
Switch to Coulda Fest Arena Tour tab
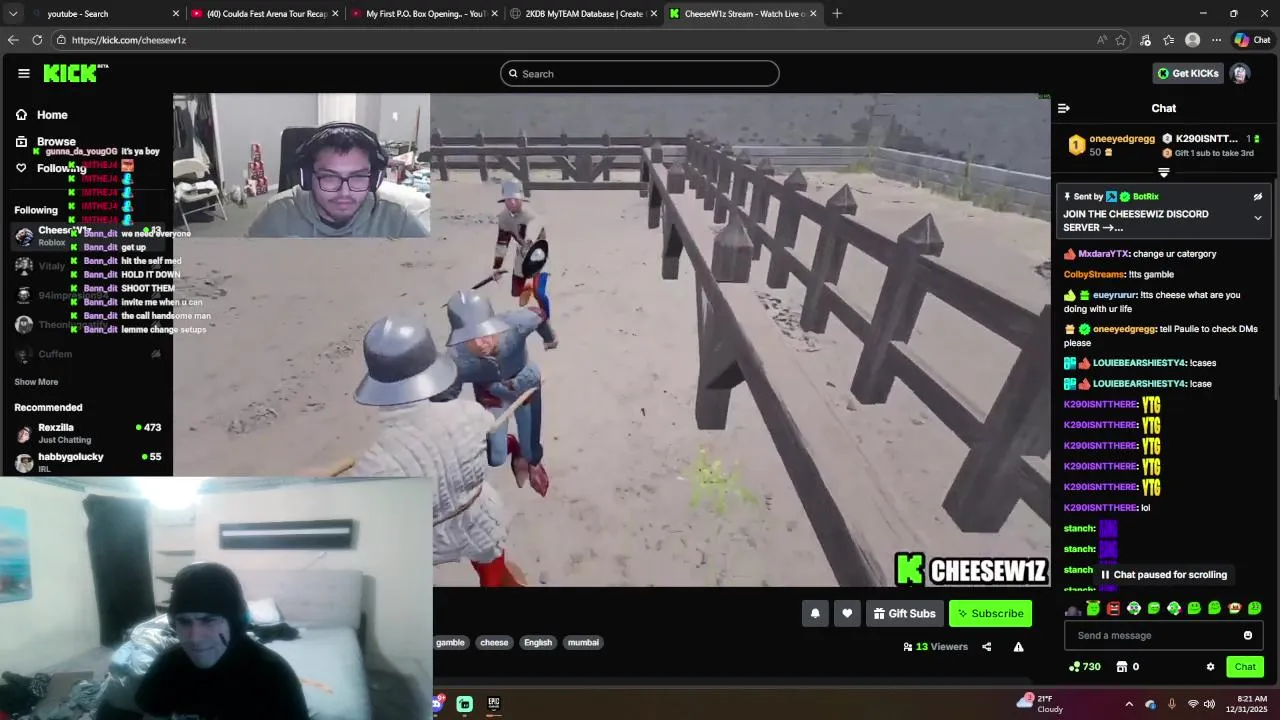coord(265,14)
